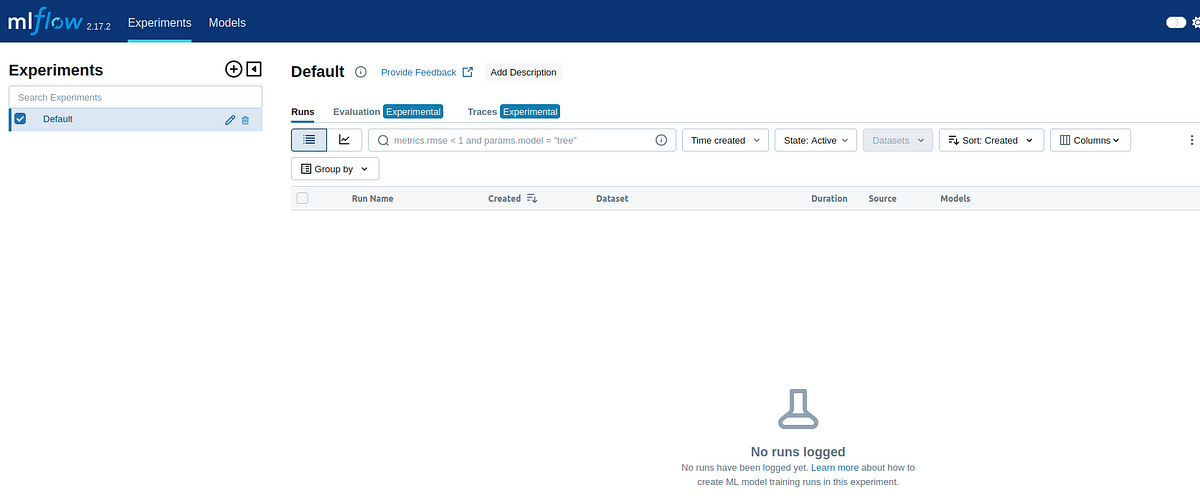The height and width of the screenshot is (501, 1200).
Task: Click the Created column sort icon
Action: tap(531, 198)
